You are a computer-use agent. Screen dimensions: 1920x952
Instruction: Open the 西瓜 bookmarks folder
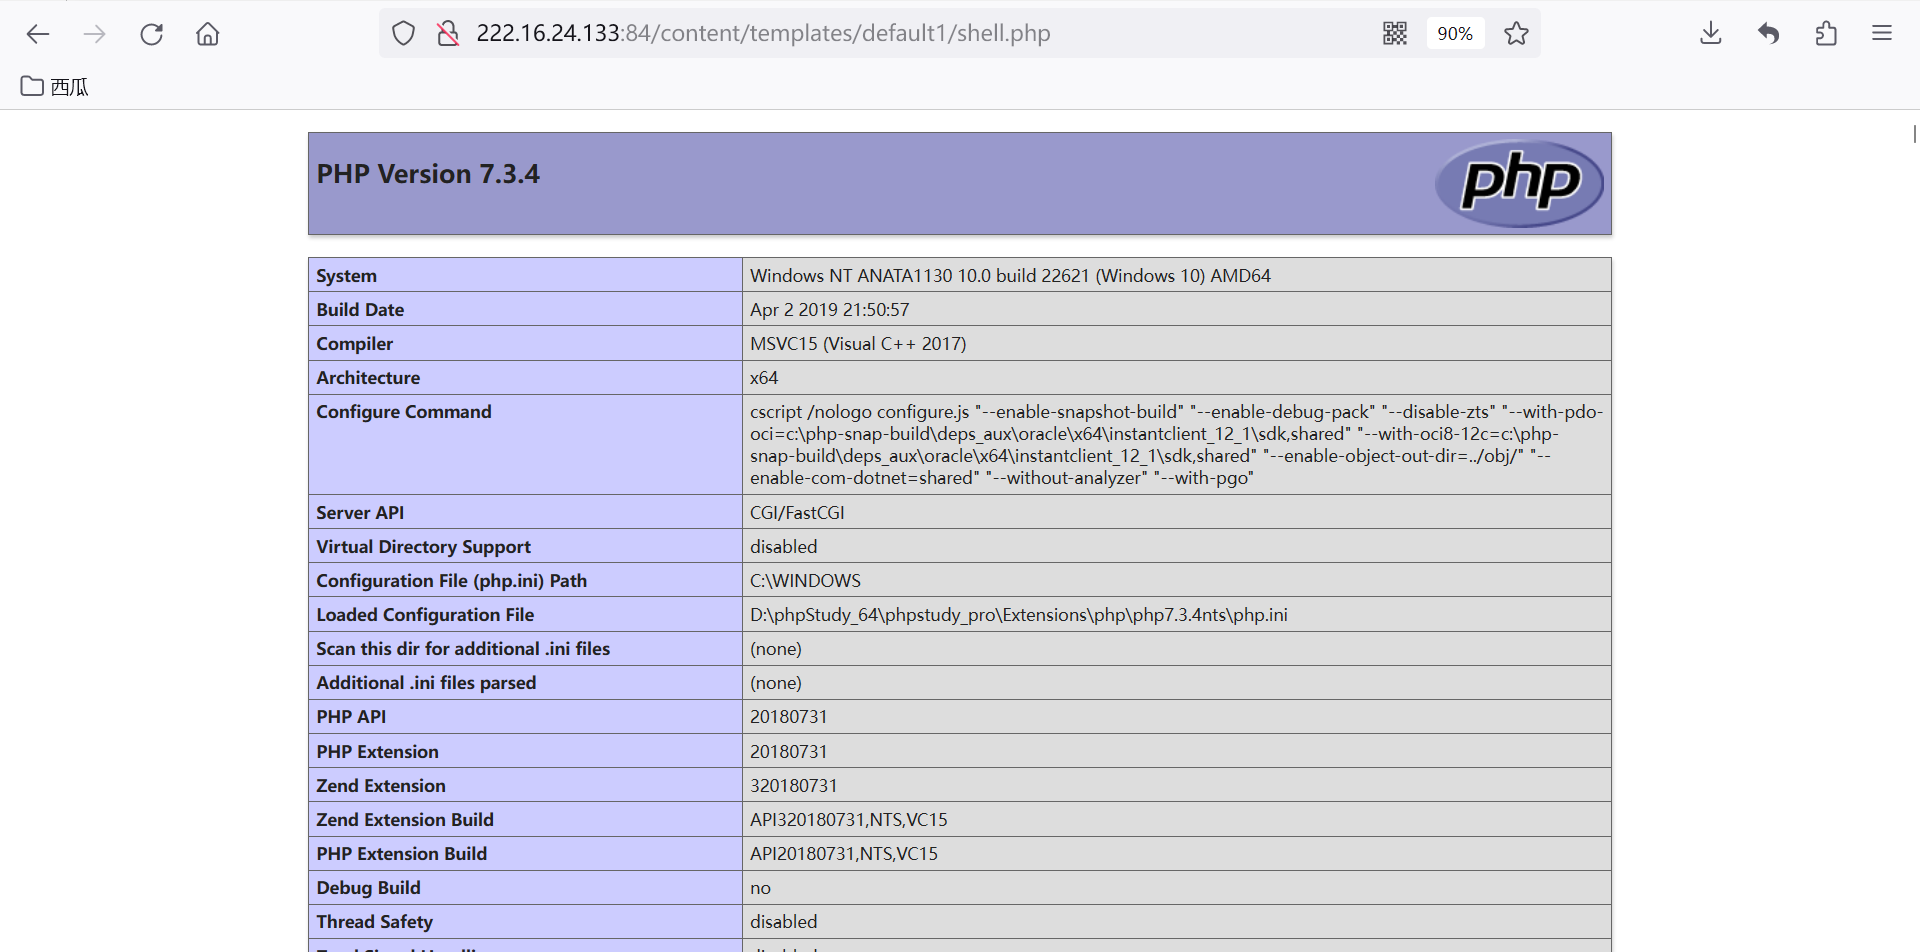55,87
